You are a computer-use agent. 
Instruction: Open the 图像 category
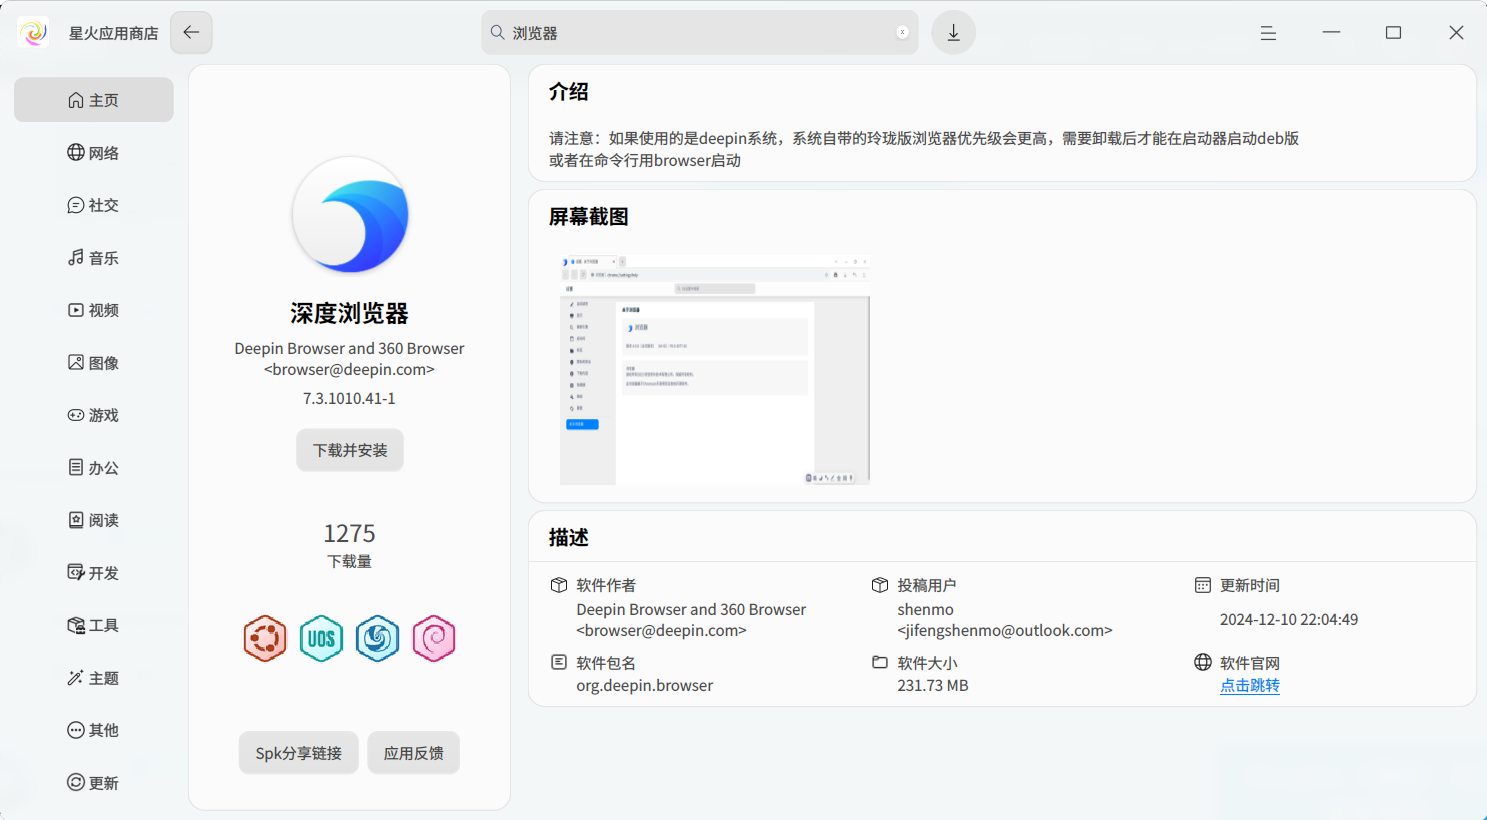pos(93,363)
